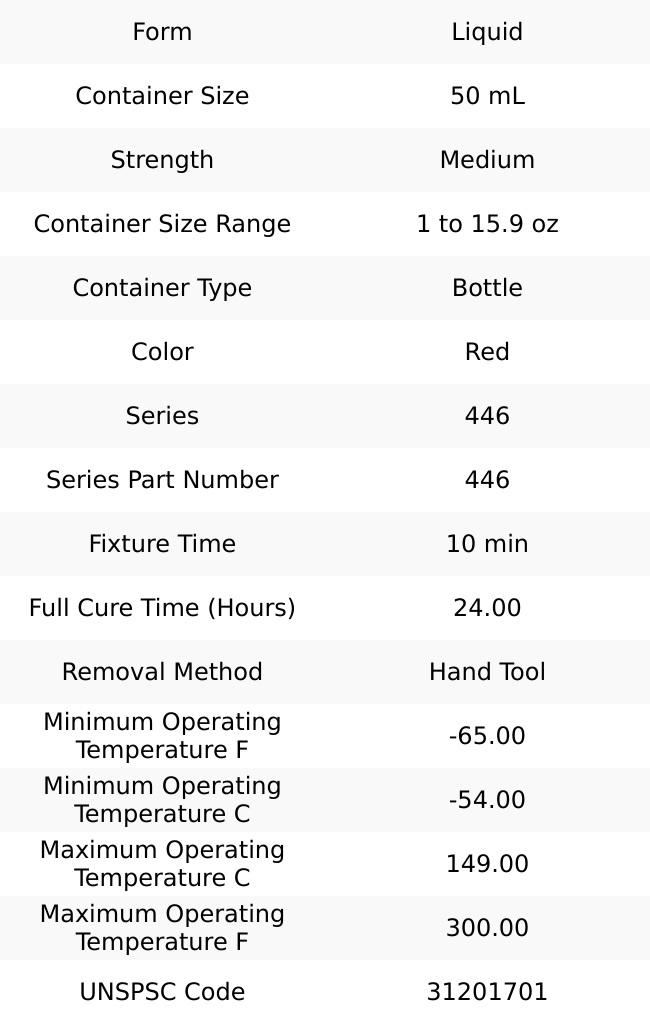Image resolution: width=650 pixels, height=1024 pixels.
Task: Click the Form label cell
Action: [162, 32]
